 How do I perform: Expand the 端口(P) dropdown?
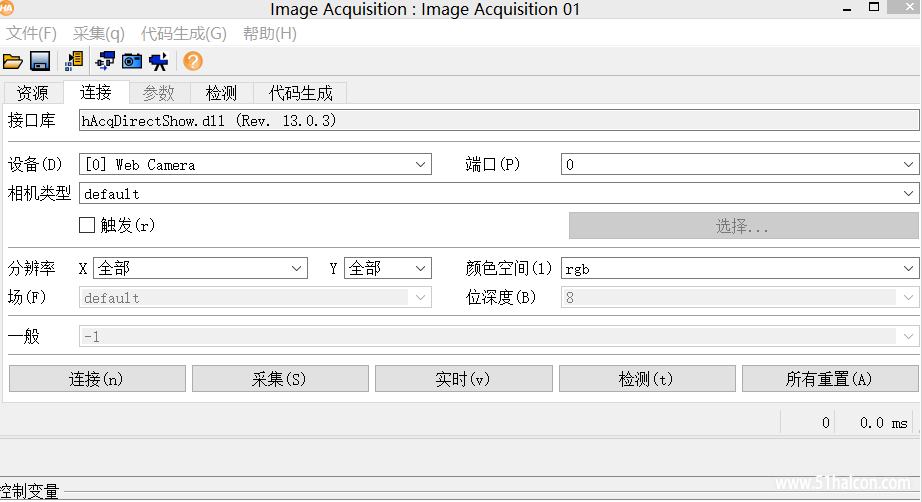click(740, 165)
